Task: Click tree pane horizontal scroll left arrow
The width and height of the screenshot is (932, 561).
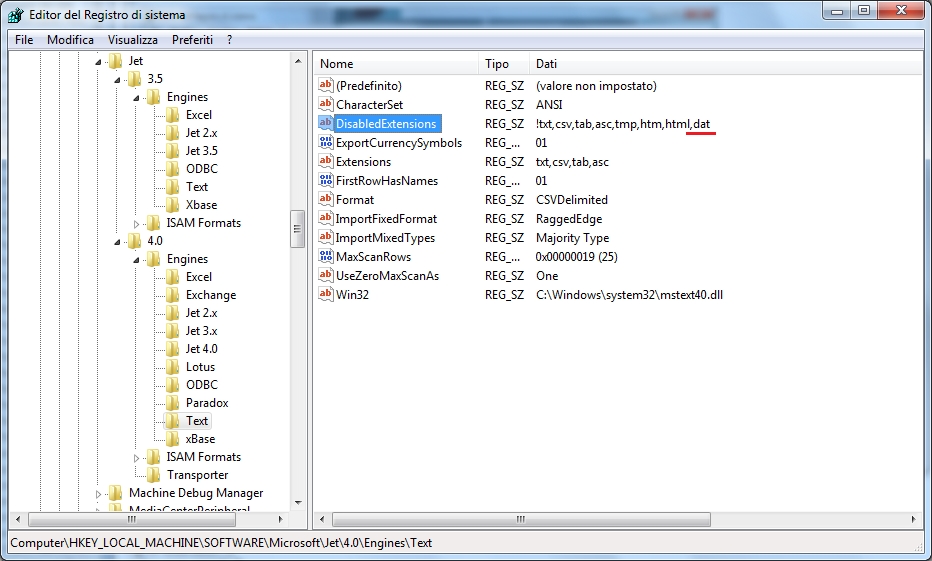Action: pos(18,519)
